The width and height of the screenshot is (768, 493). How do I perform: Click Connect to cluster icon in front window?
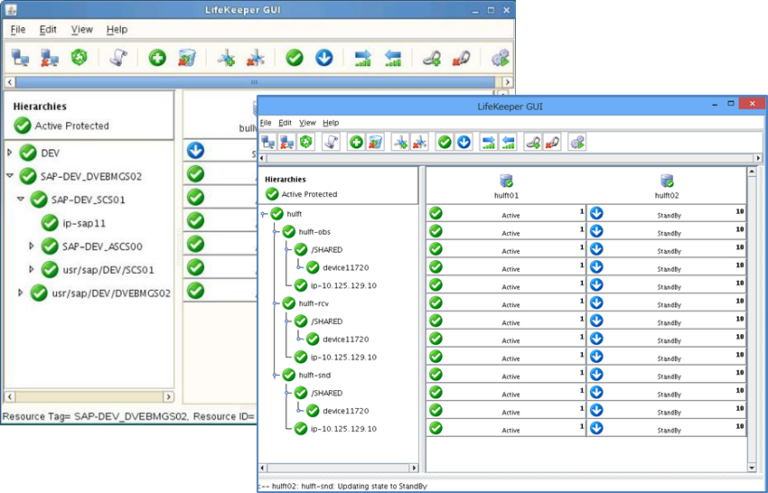268,142
